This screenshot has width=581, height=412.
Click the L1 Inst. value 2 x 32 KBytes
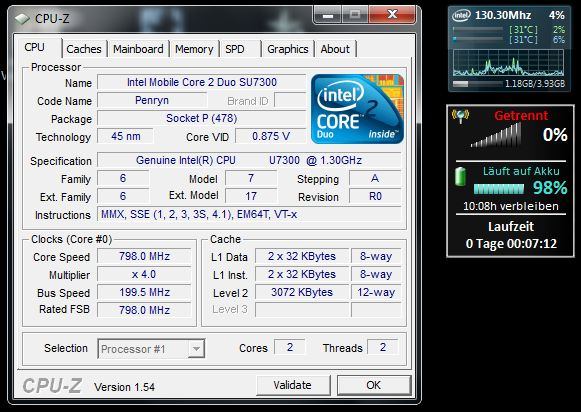(302, 275)
